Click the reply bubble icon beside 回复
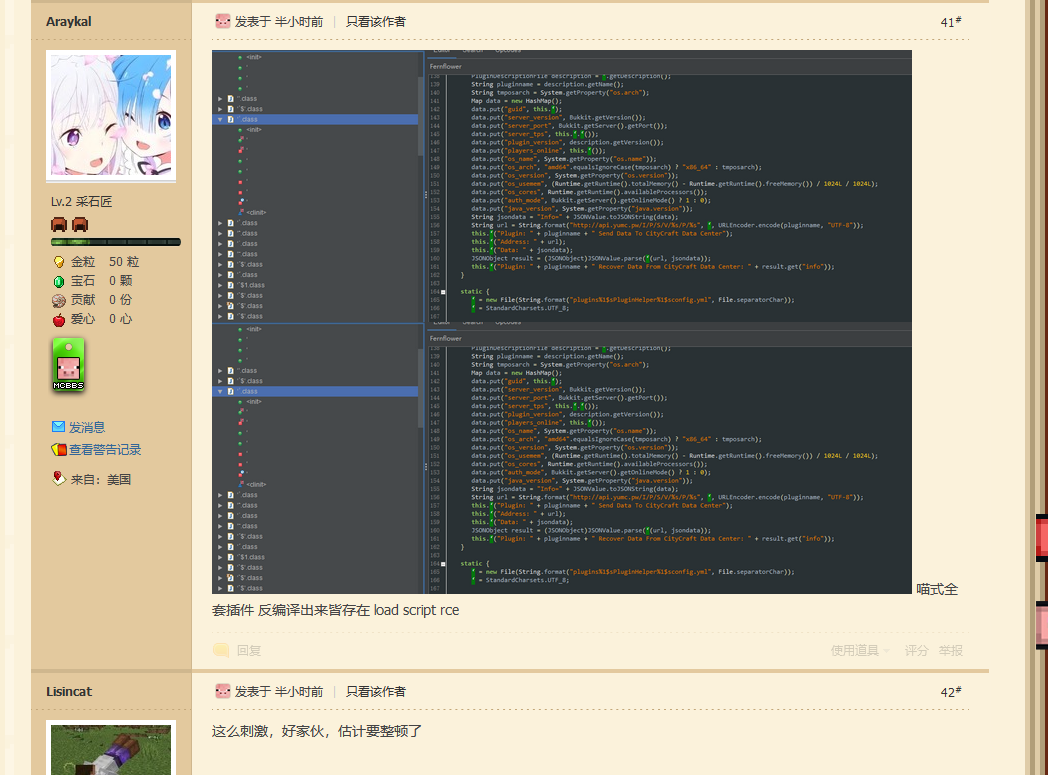 (221, 650)
